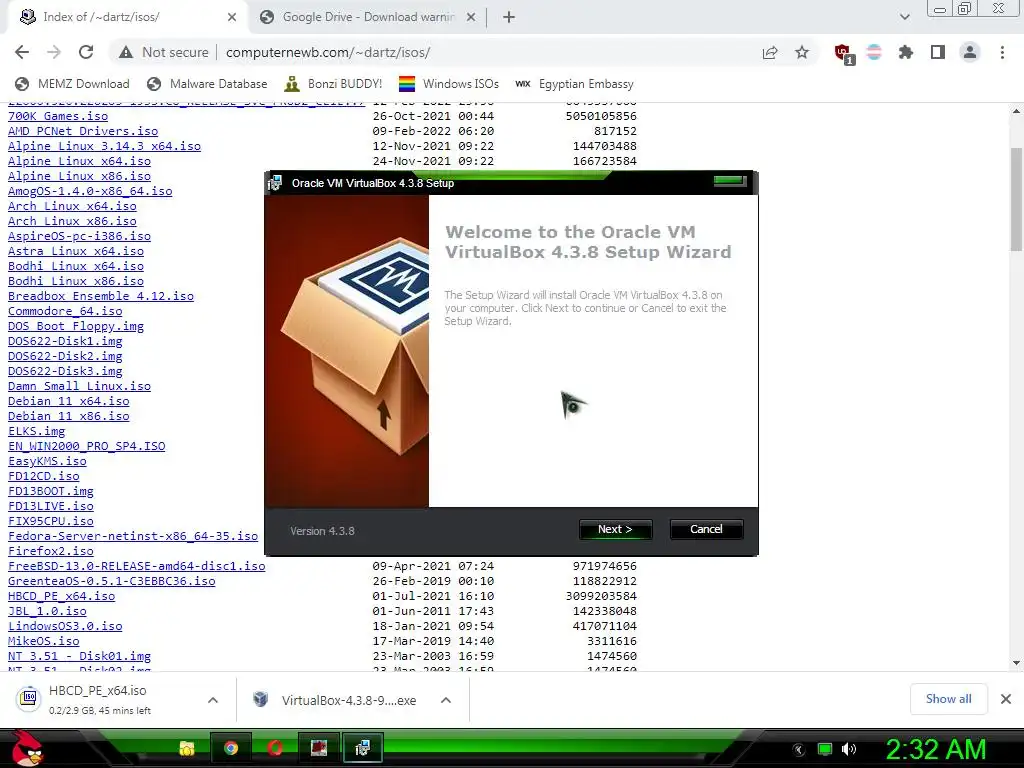1024x768 pixels.
Task: Open the Opera taskbar icon
Action: 275,748
